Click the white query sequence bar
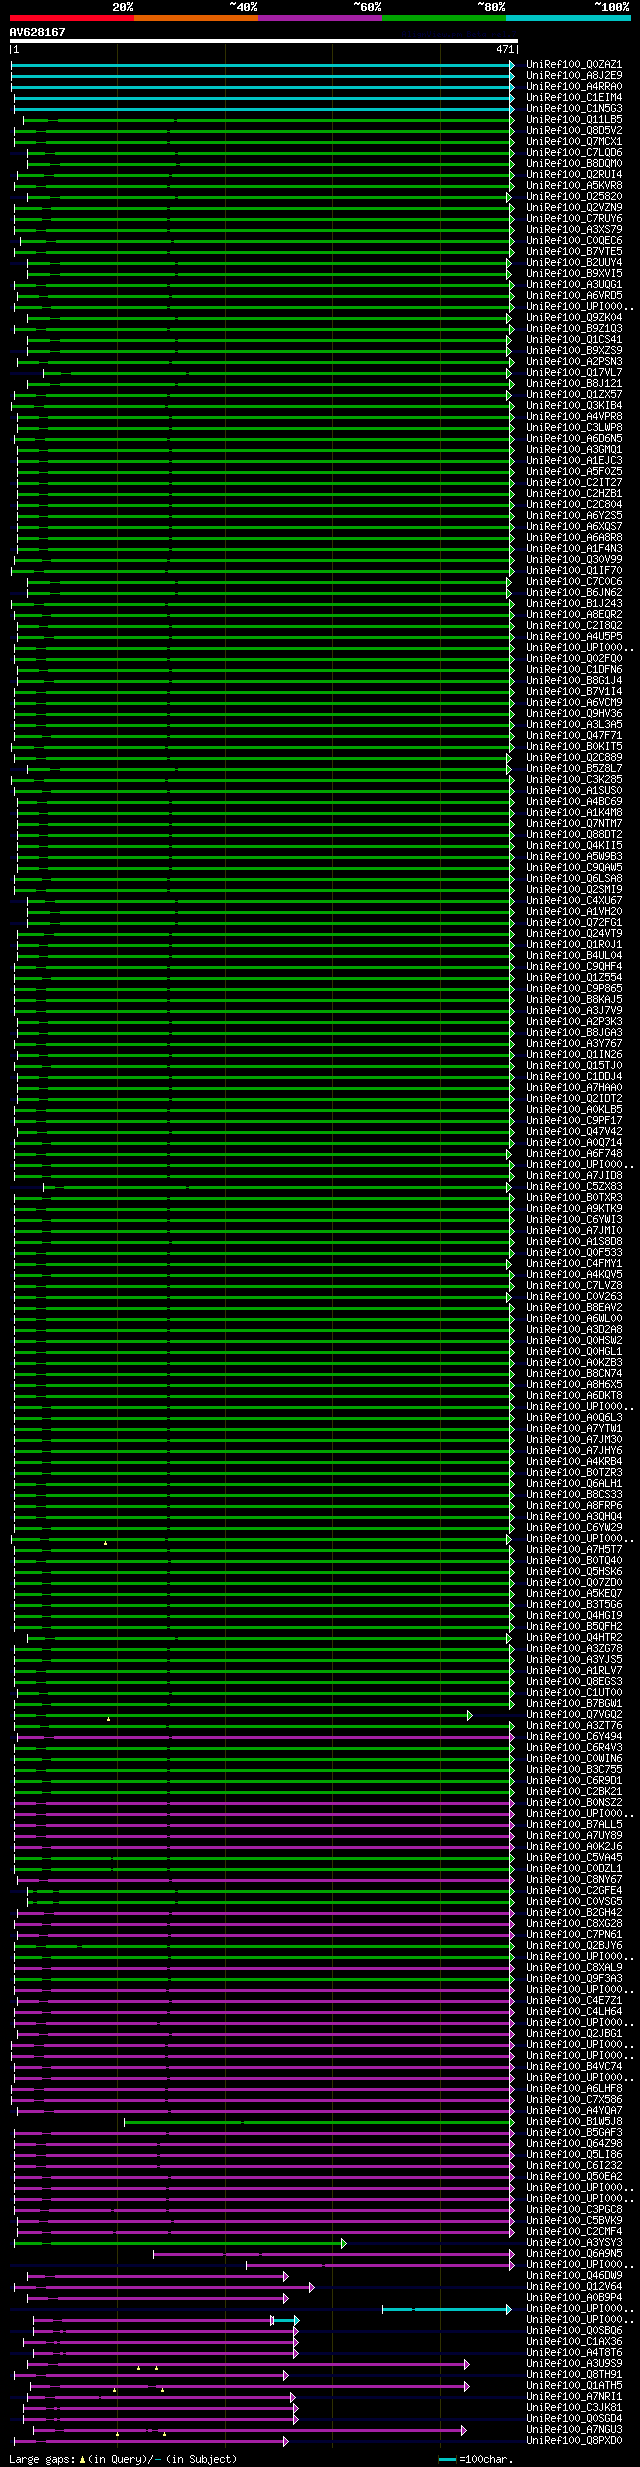Screen dimensions: 640x2467 [x=264, y=41]
